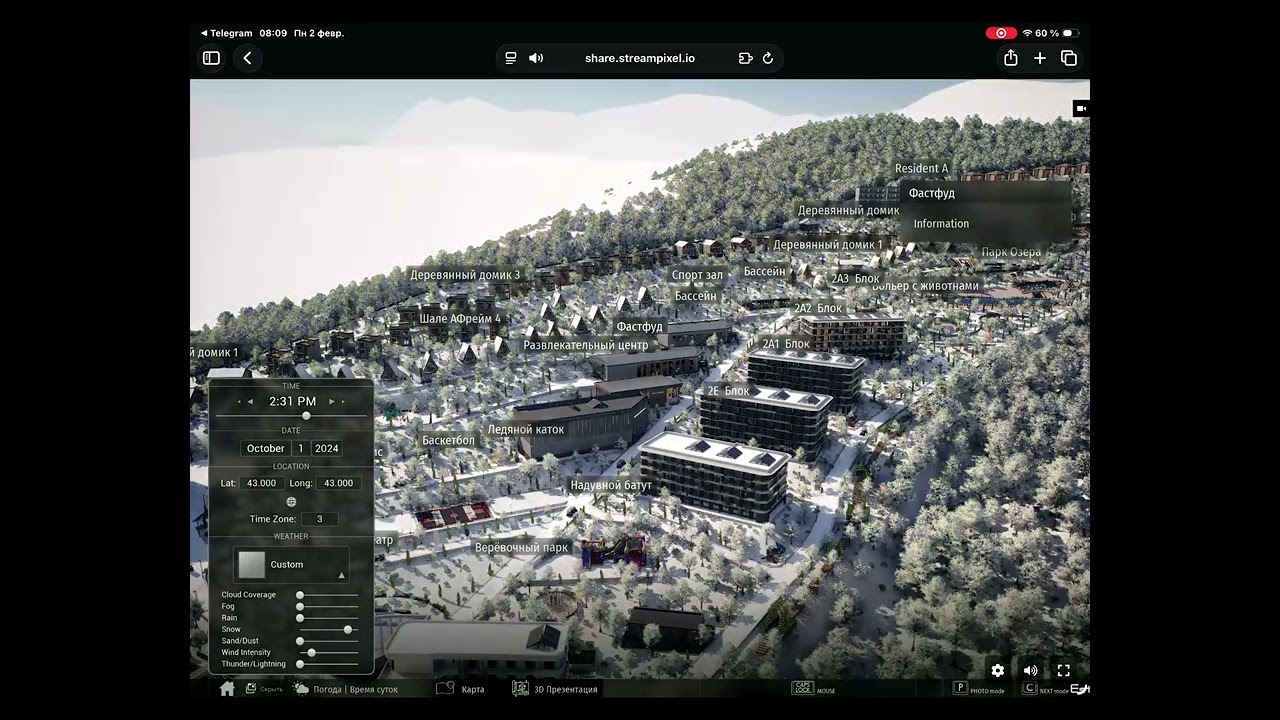
Task: Edit the year field 2024
Action: click(x=326, y=449)
